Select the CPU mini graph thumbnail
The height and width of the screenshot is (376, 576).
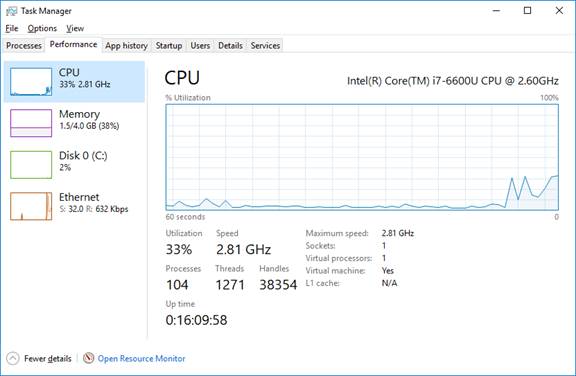31,82
